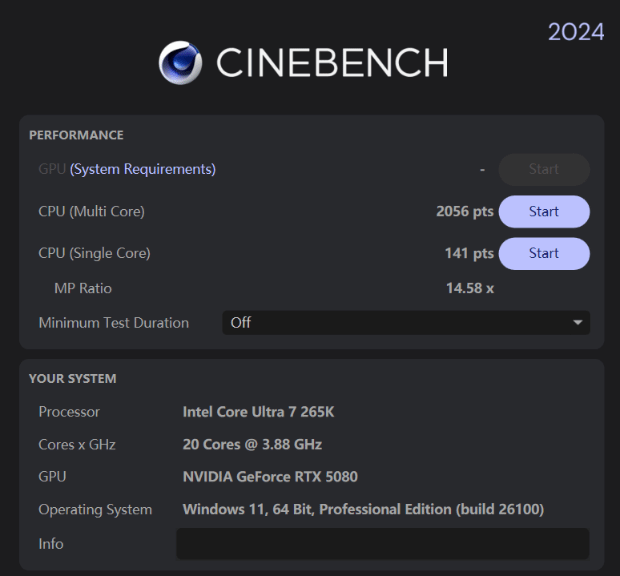Open the System Requirements link

click(142, 169)
